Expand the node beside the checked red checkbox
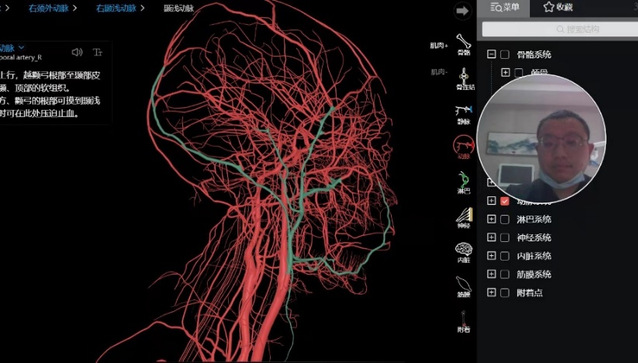The height and width of the screenshot is (363, 638). [492, 201]
